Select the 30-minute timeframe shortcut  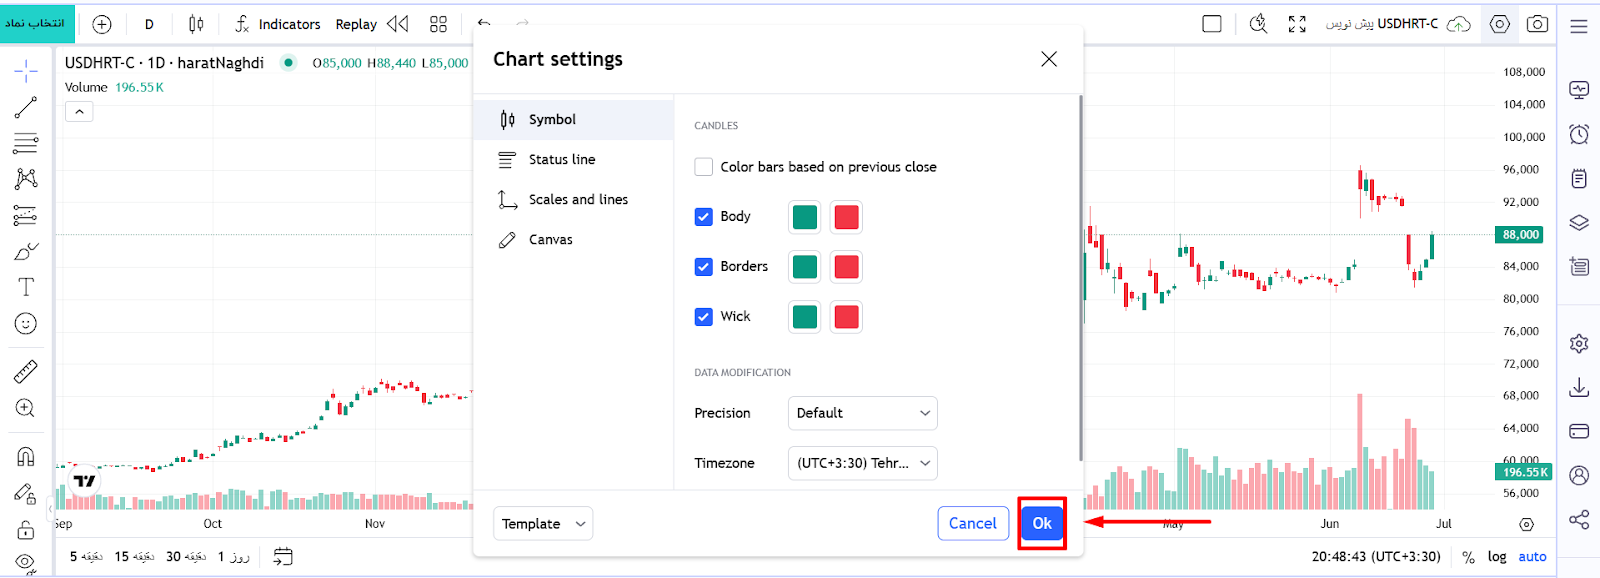188,557
